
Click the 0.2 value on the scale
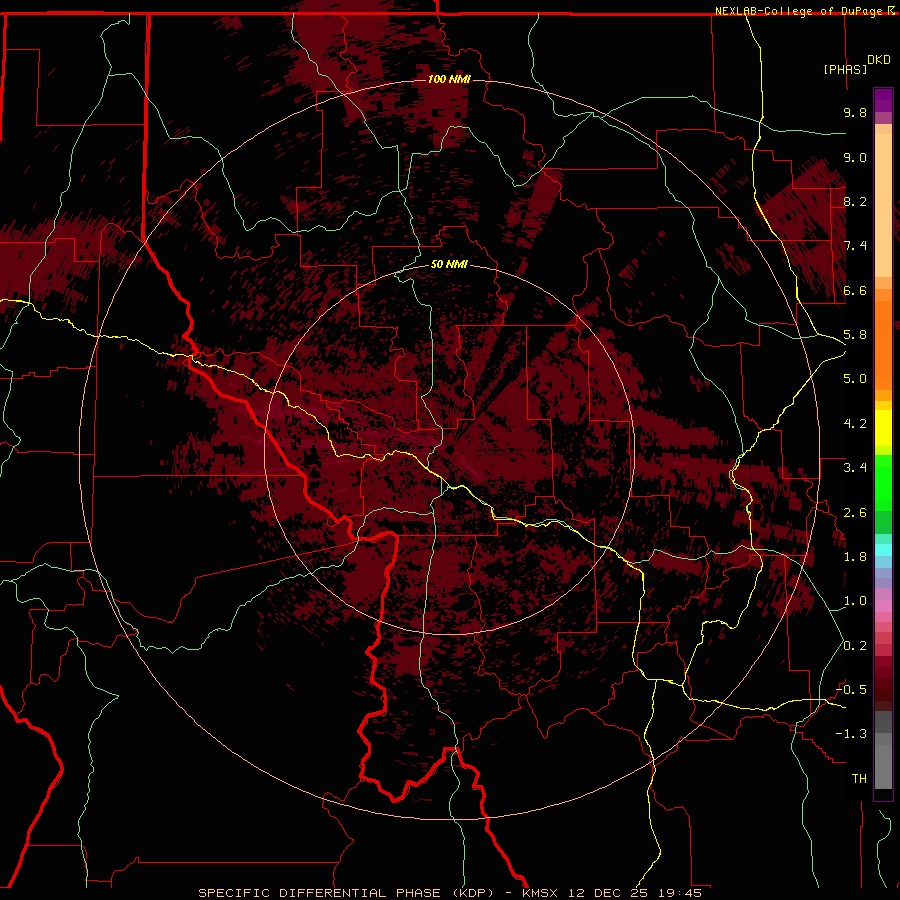point(855,646)
